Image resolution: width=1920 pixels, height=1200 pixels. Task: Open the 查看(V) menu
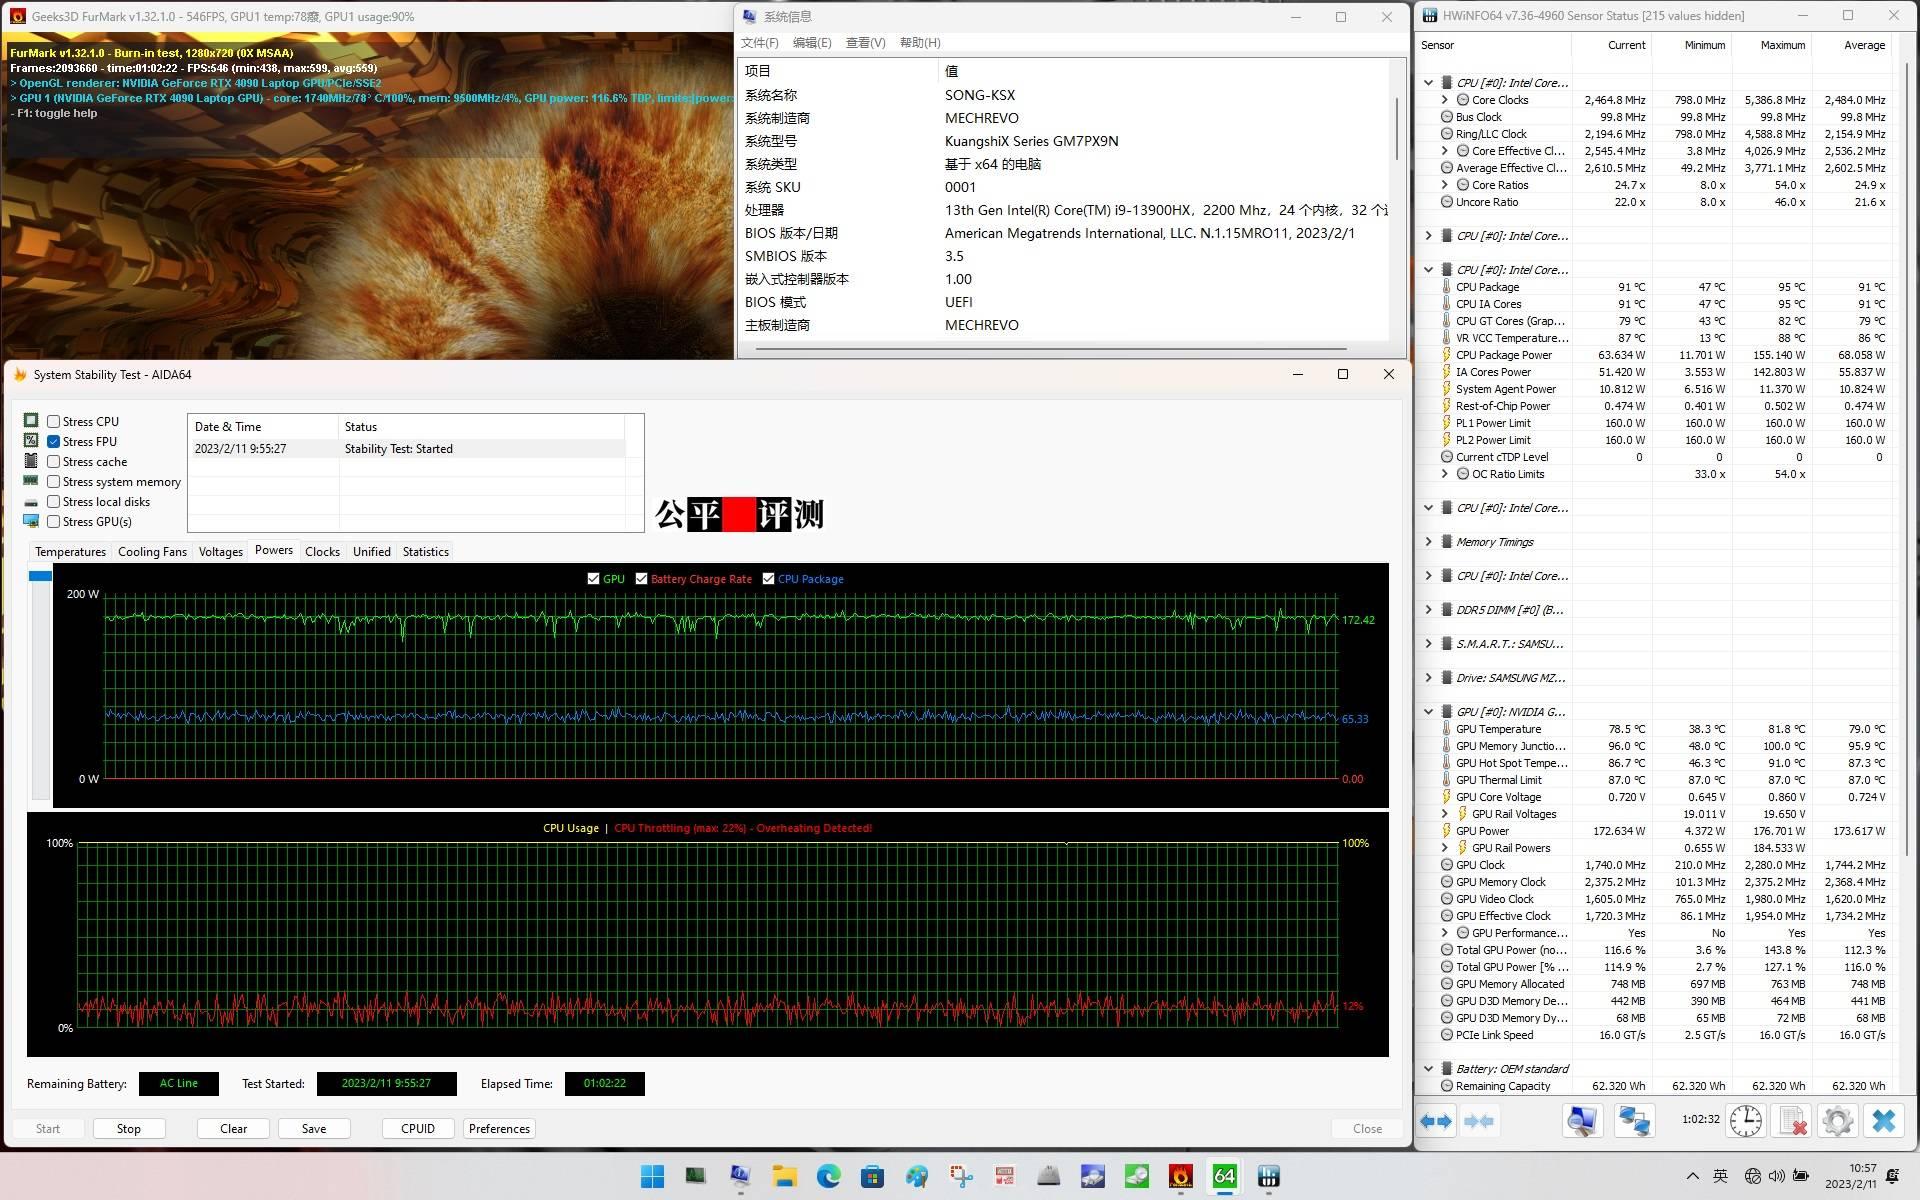tap(865, 43)
